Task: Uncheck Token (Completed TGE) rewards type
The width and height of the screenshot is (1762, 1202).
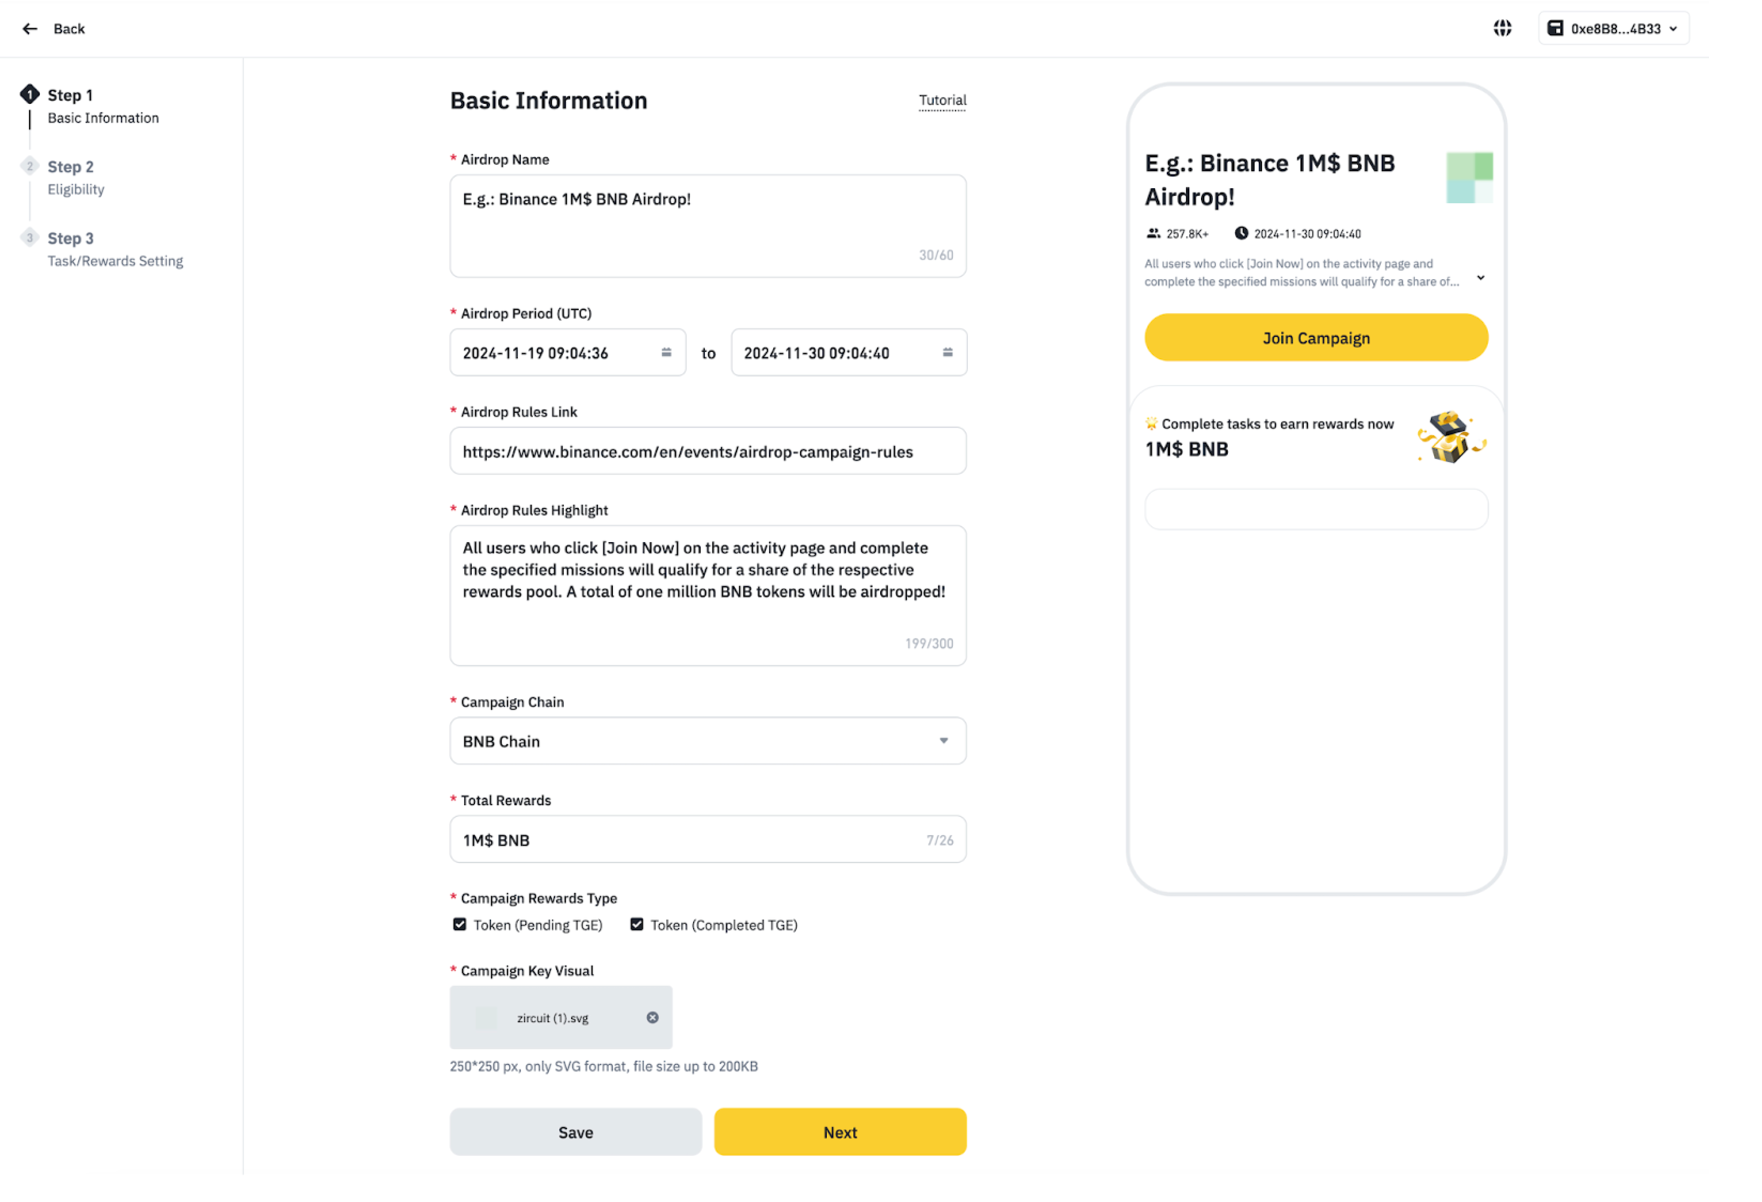Action: click(x=637, y=924)
